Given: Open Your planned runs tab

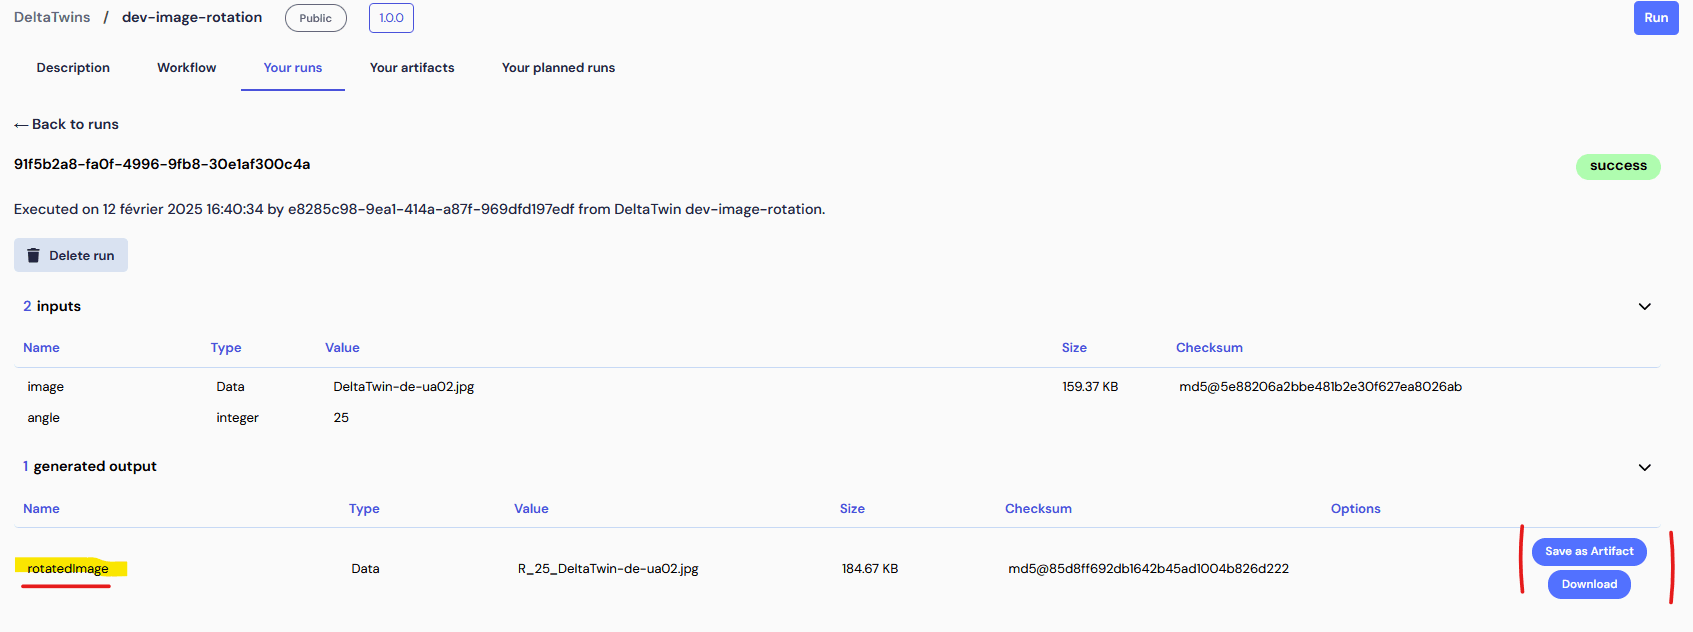Looking at the screenshot, I should tap(558, 68).
